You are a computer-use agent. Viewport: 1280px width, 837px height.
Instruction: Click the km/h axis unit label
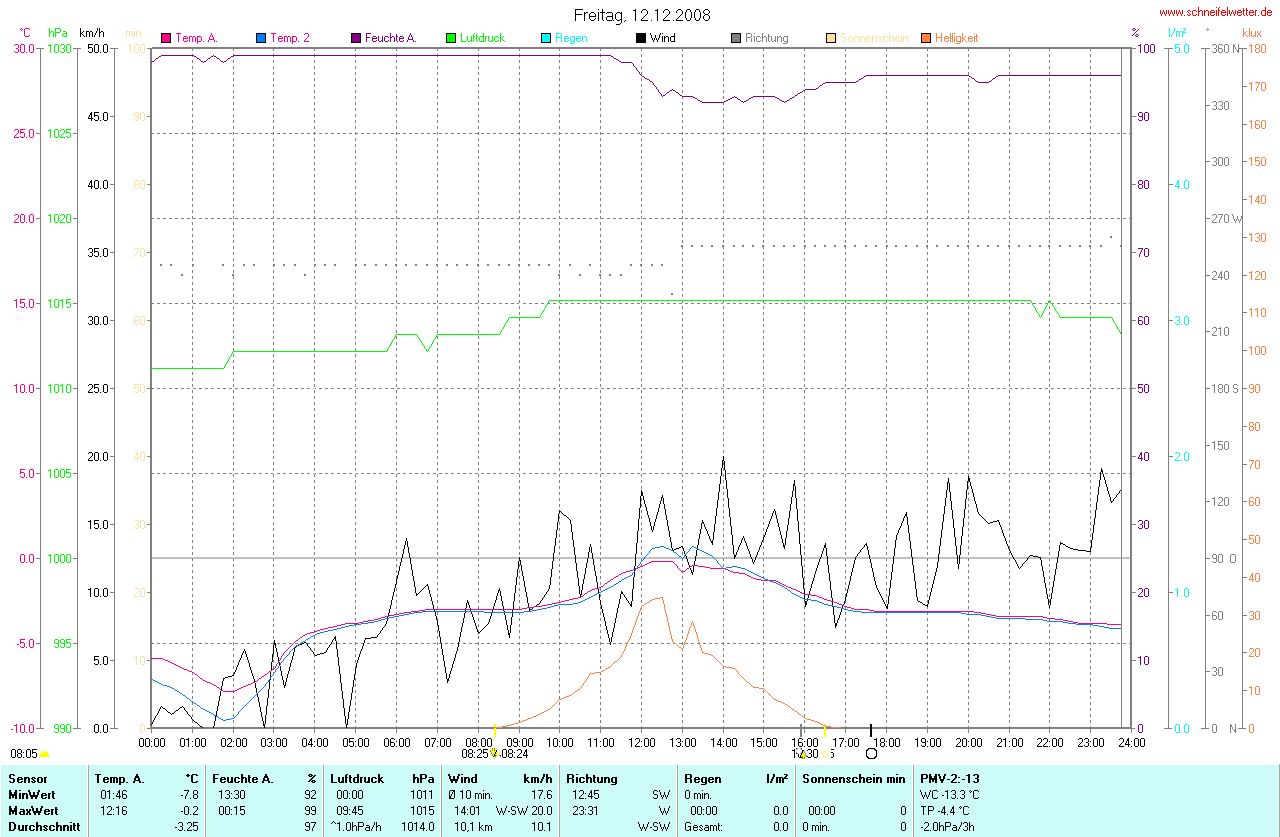click(94, 33)
